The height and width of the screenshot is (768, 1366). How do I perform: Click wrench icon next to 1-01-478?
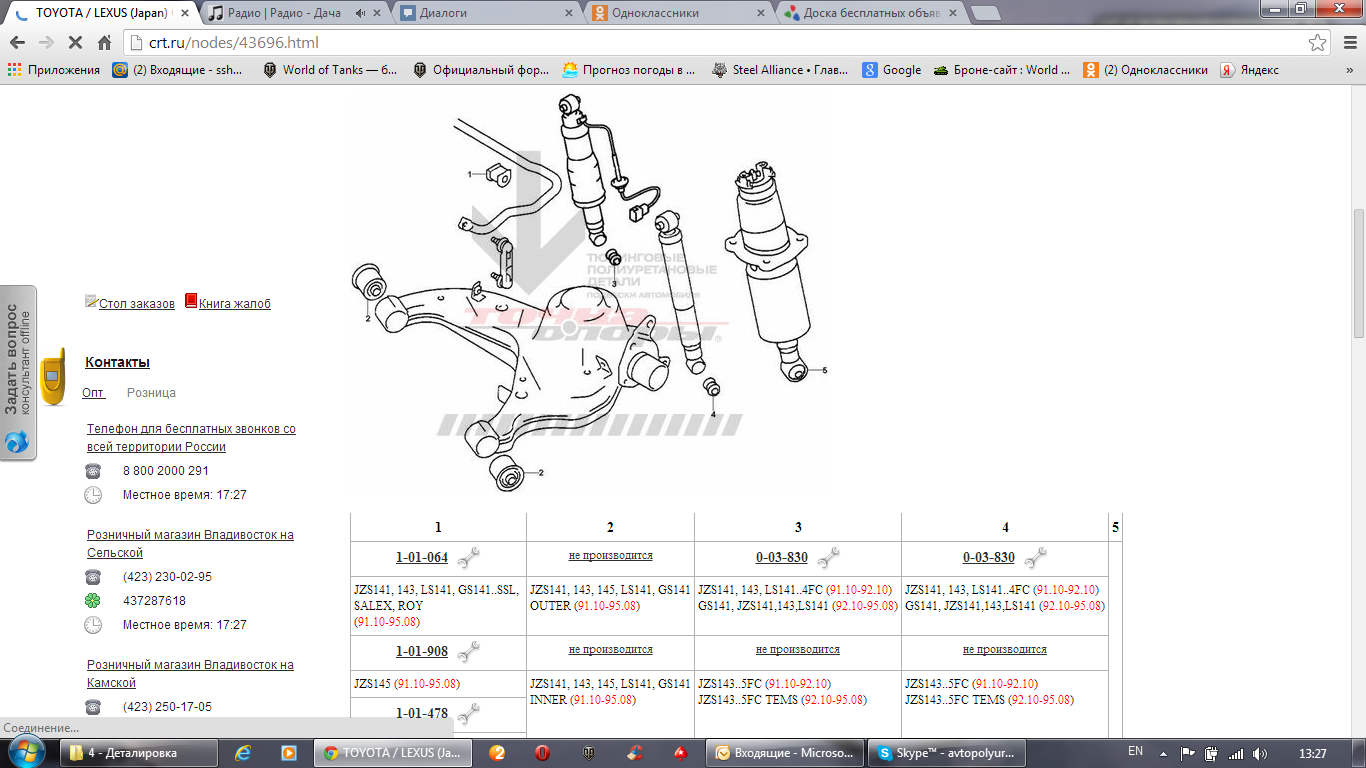(x=468, y=714)
